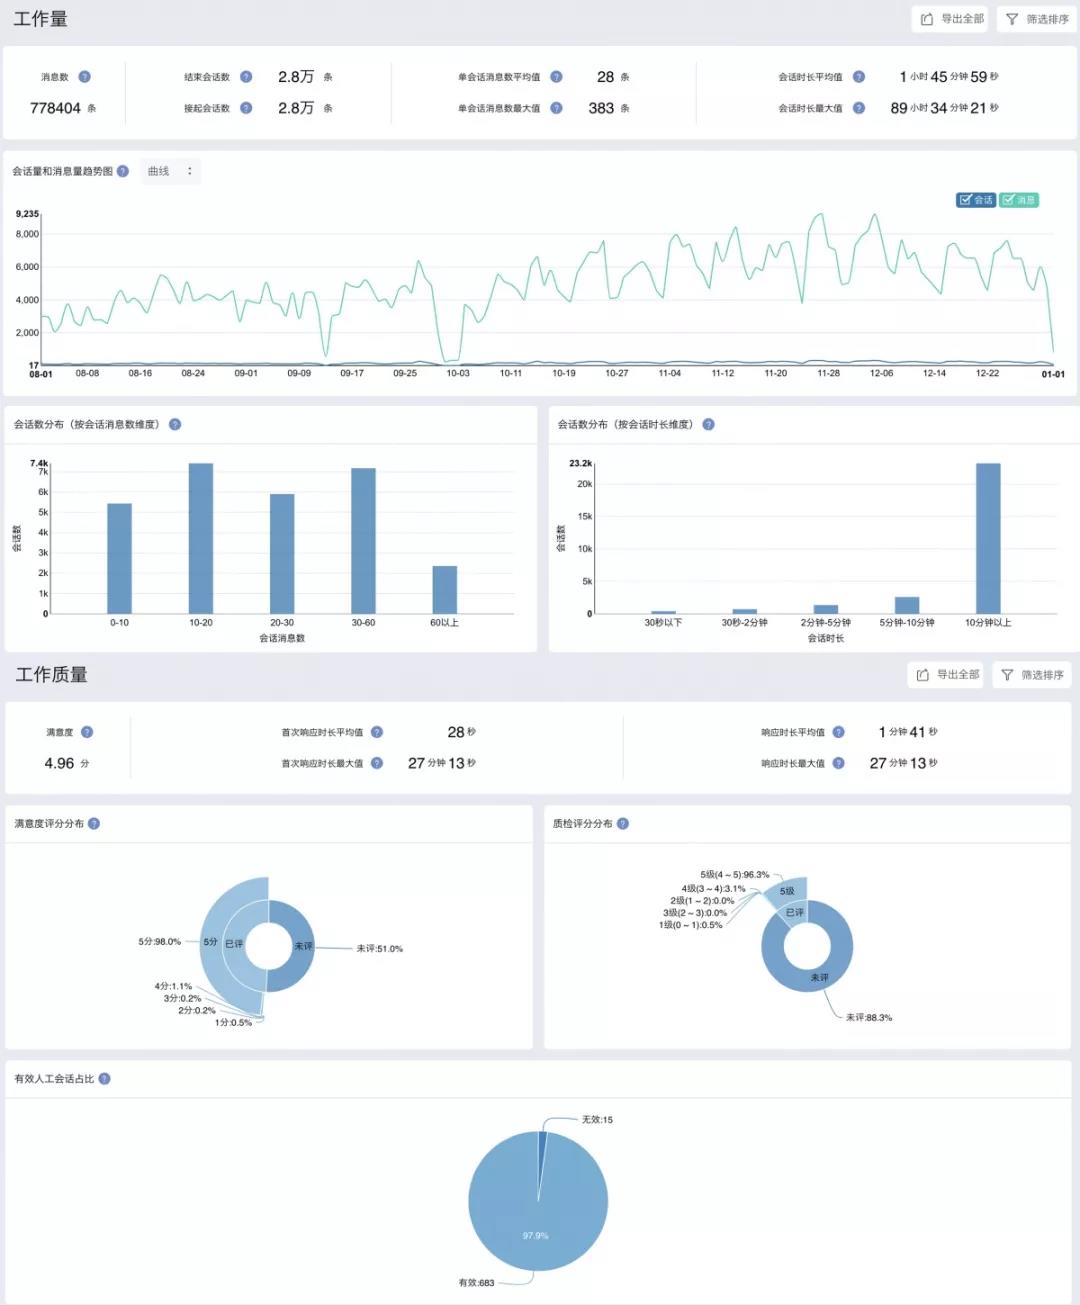
Task: Open 筛选排序 in the 工作量 section
Action: coord(1037,19)
